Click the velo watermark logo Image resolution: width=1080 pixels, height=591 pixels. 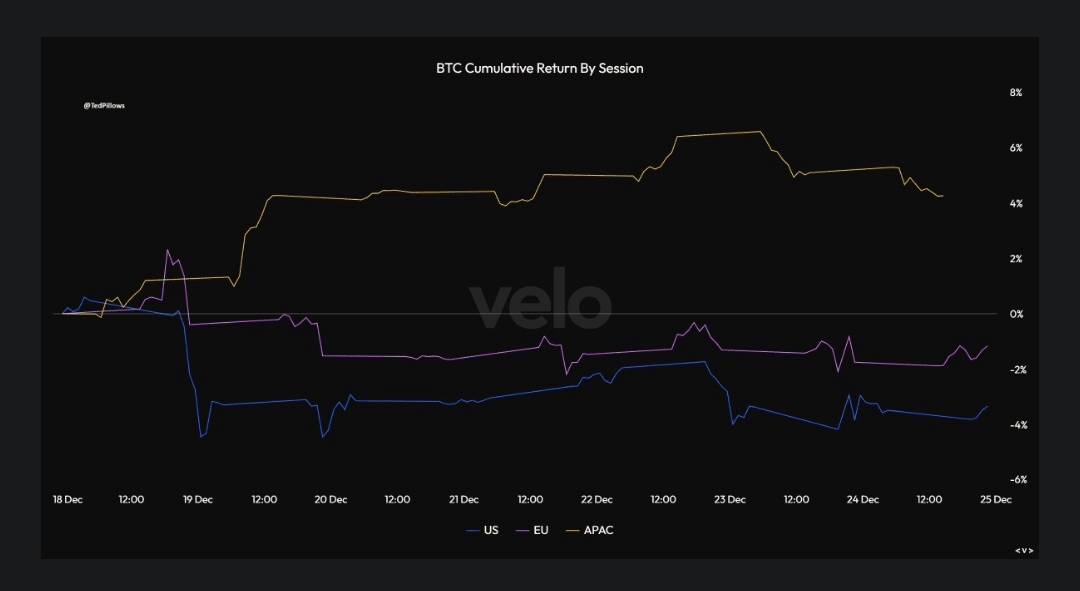coord(540,300)
